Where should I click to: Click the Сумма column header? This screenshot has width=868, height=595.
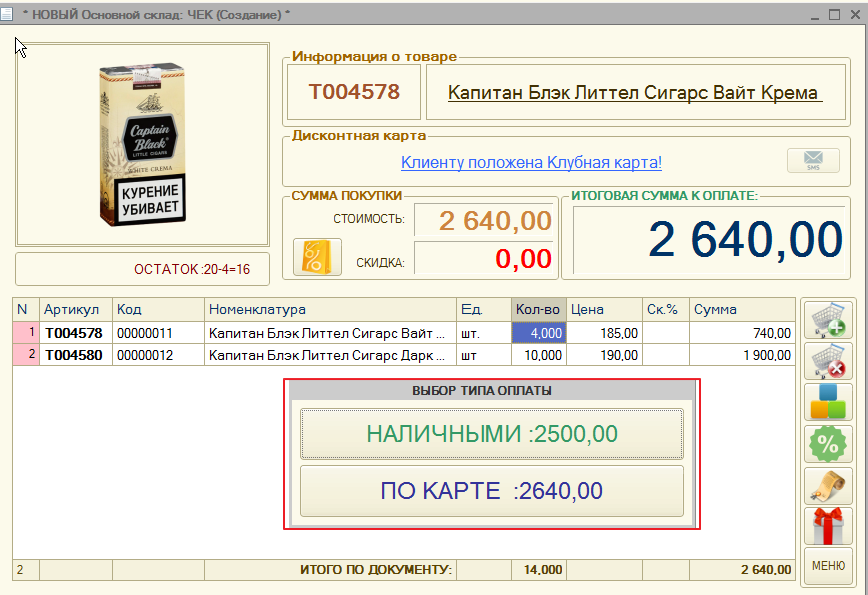[742, 309]
